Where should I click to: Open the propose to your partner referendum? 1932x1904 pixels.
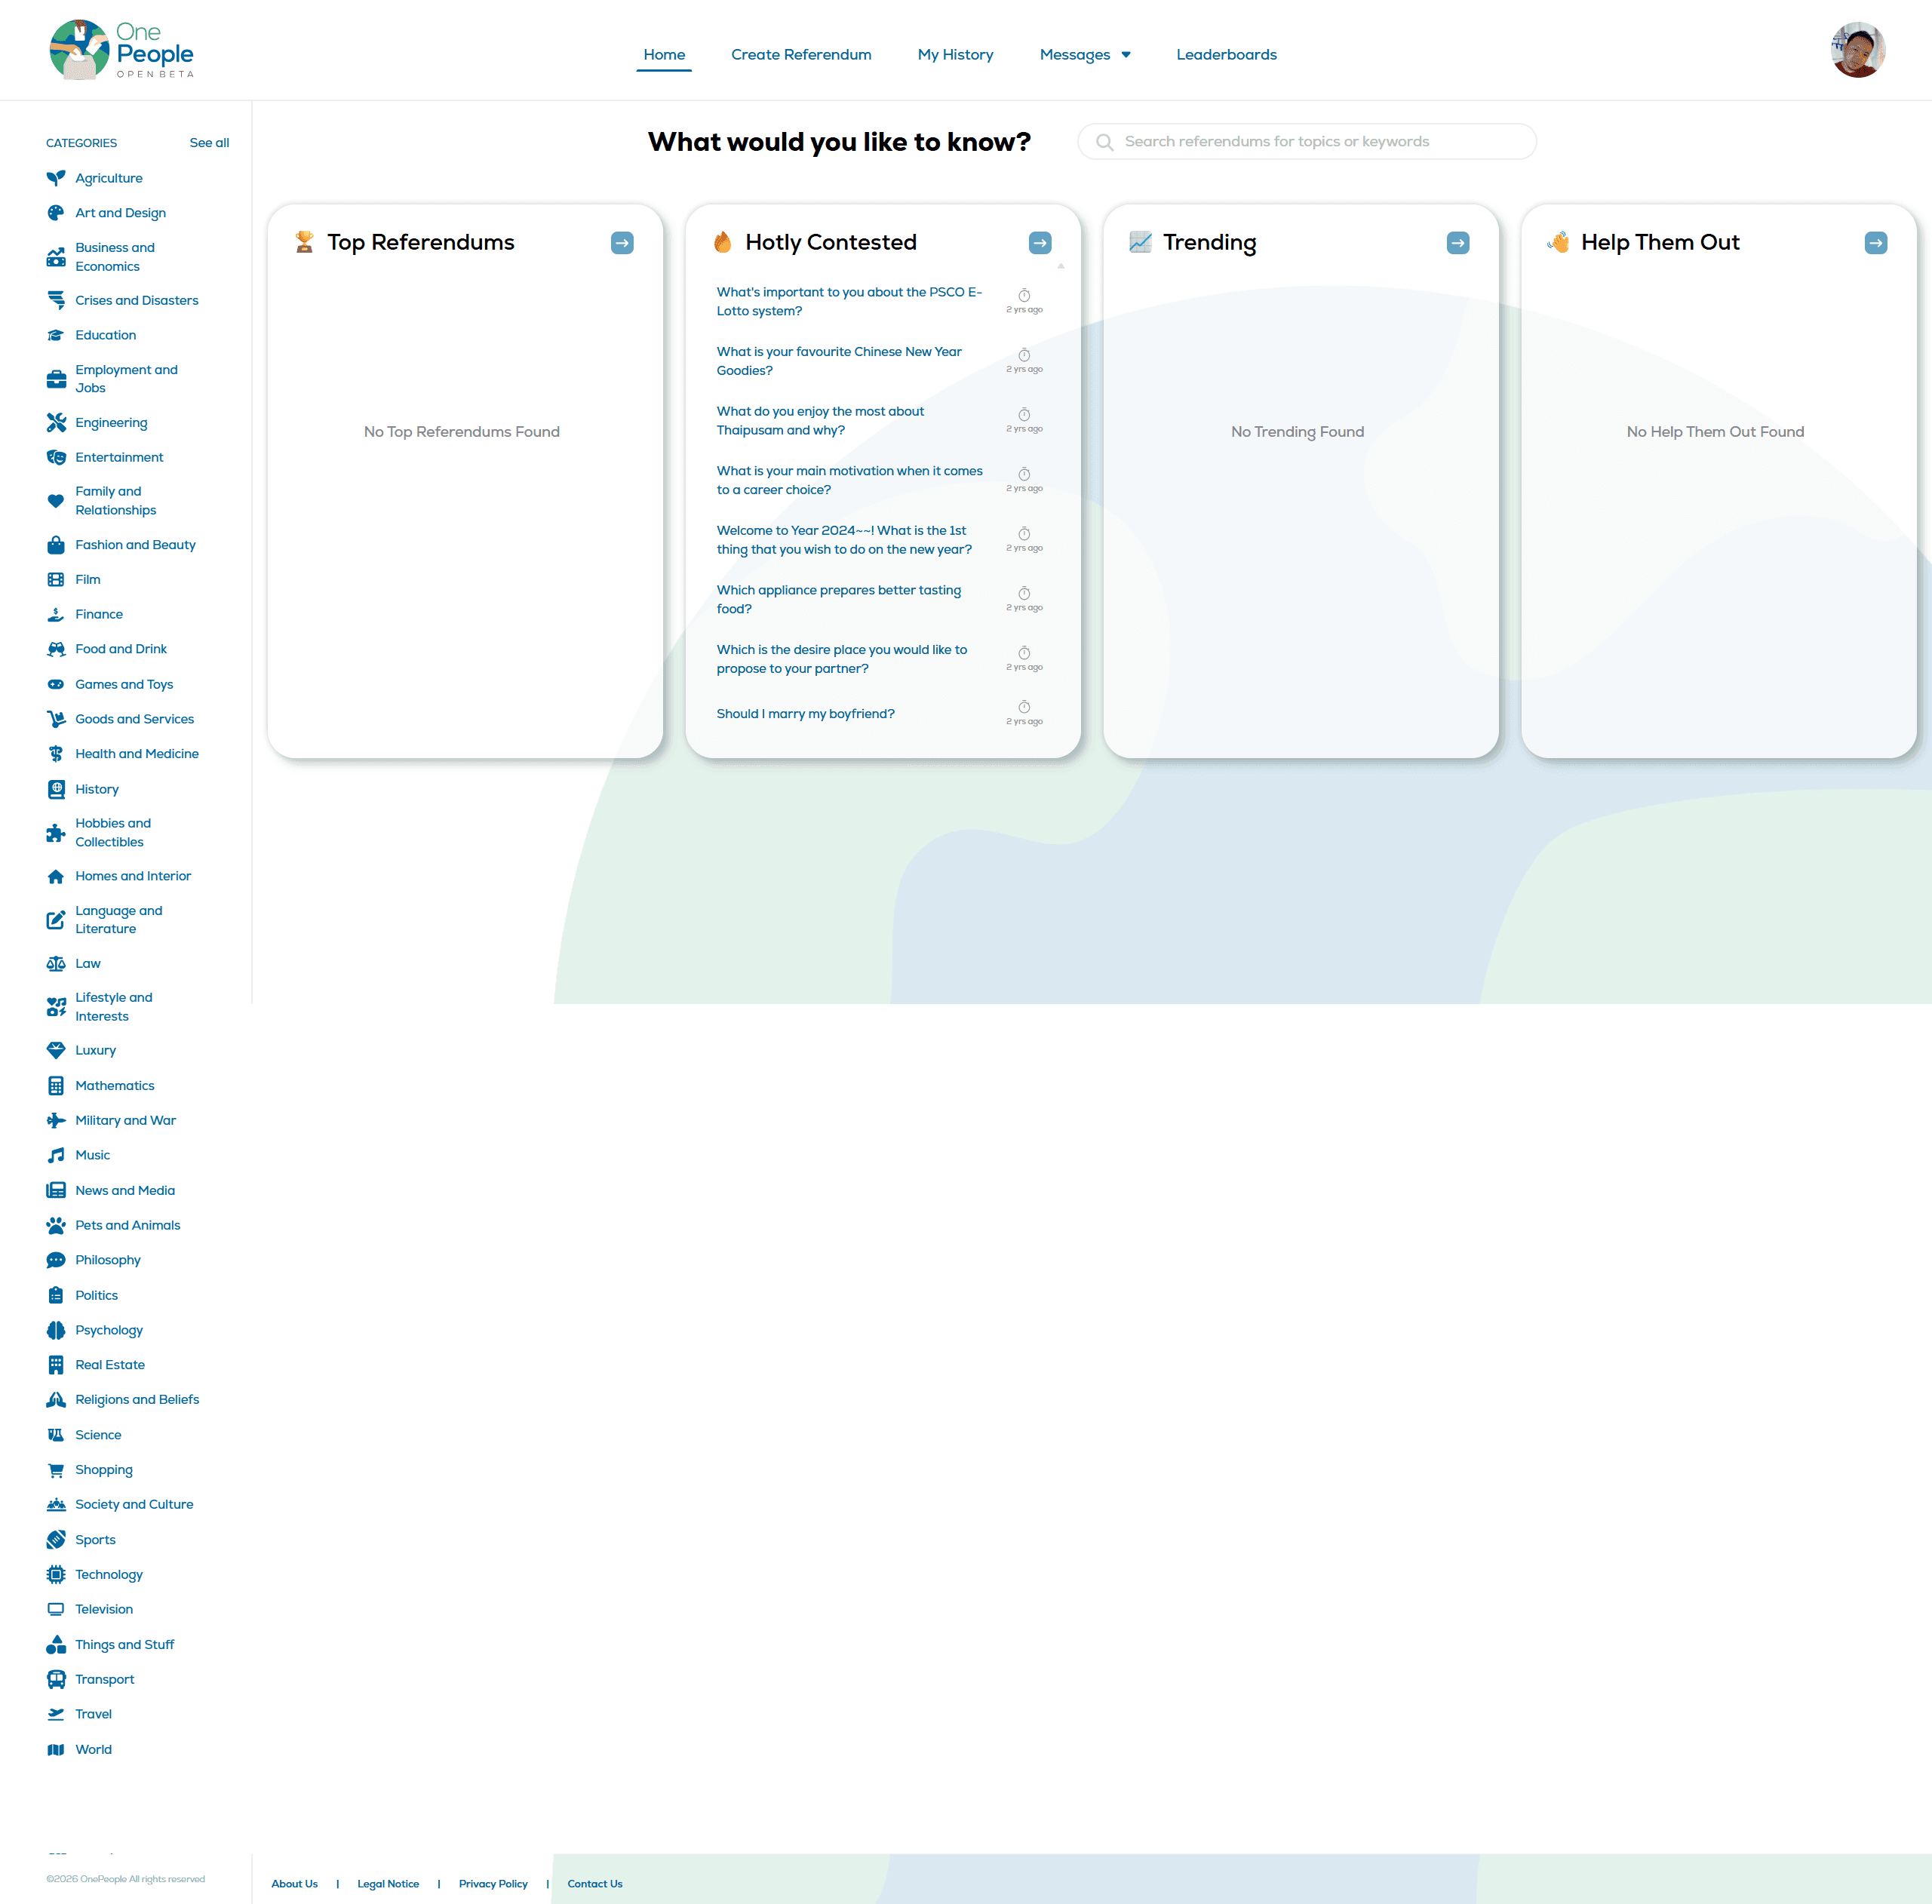coord(841,659)
